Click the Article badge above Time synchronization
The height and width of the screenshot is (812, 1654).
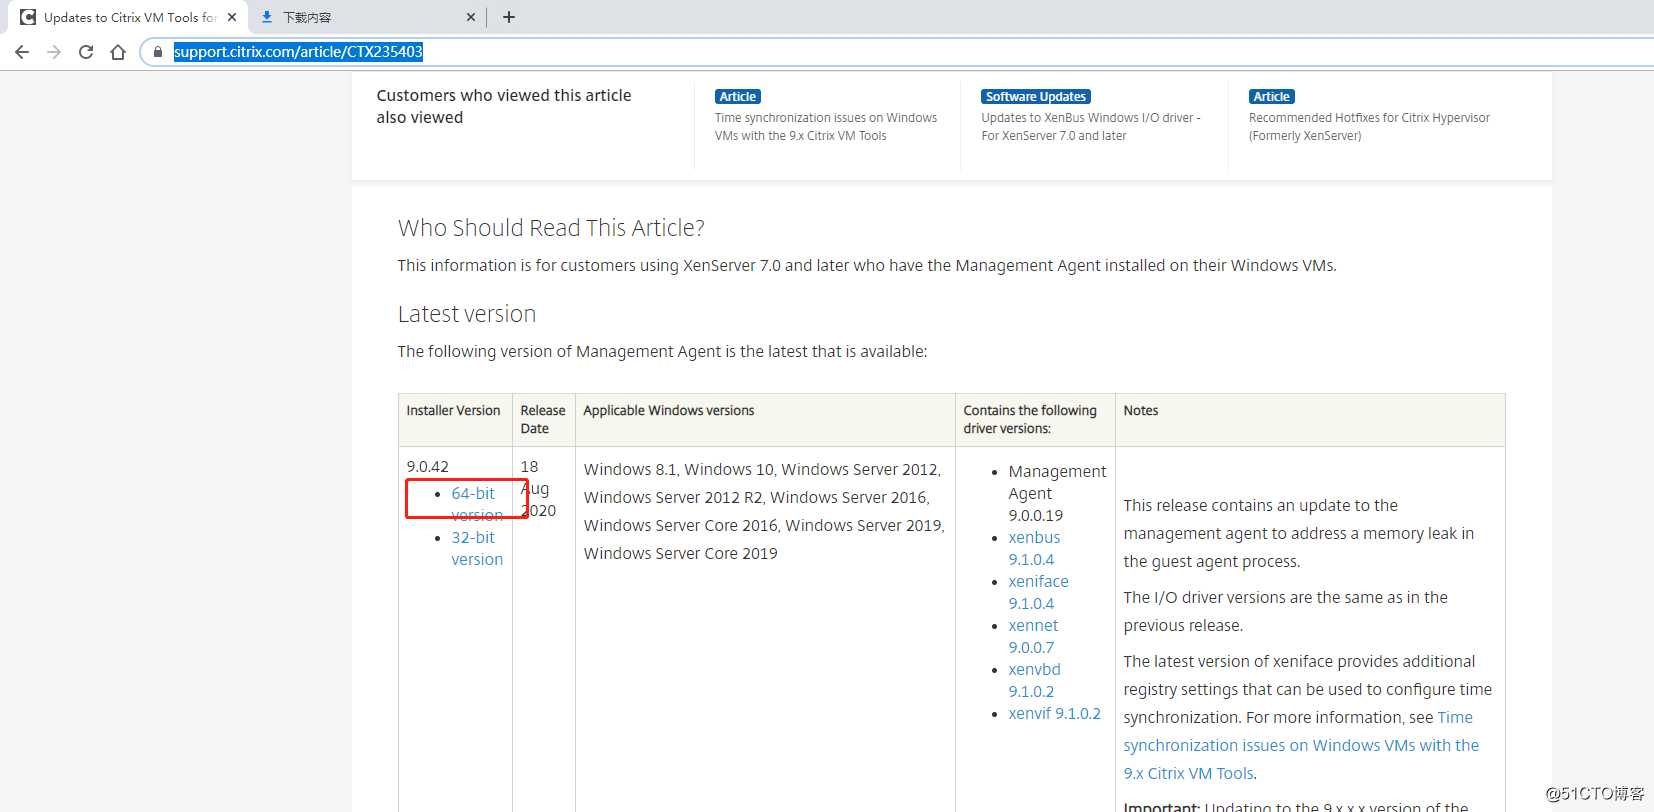[x=738, y=96]
